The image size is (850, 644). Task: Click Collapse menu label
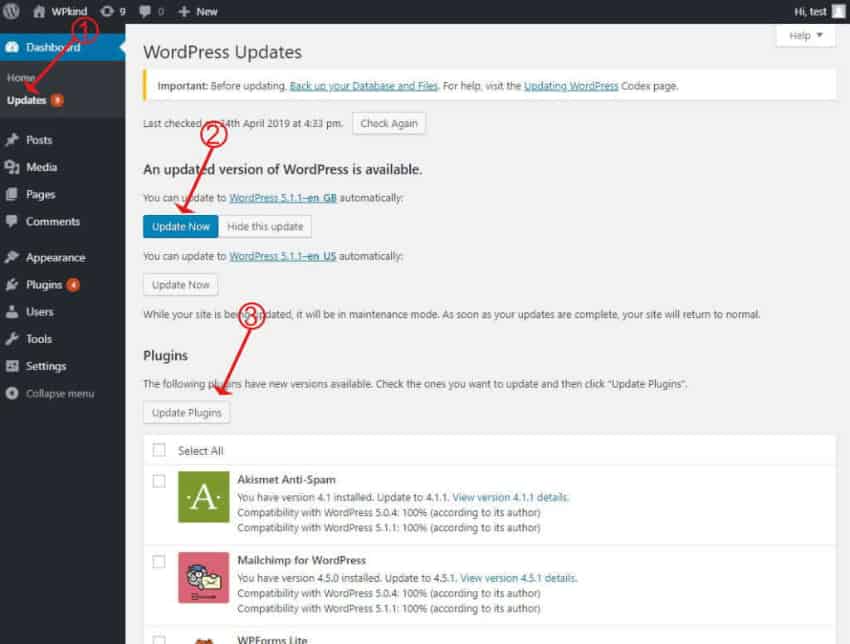(x=60, y=394)
